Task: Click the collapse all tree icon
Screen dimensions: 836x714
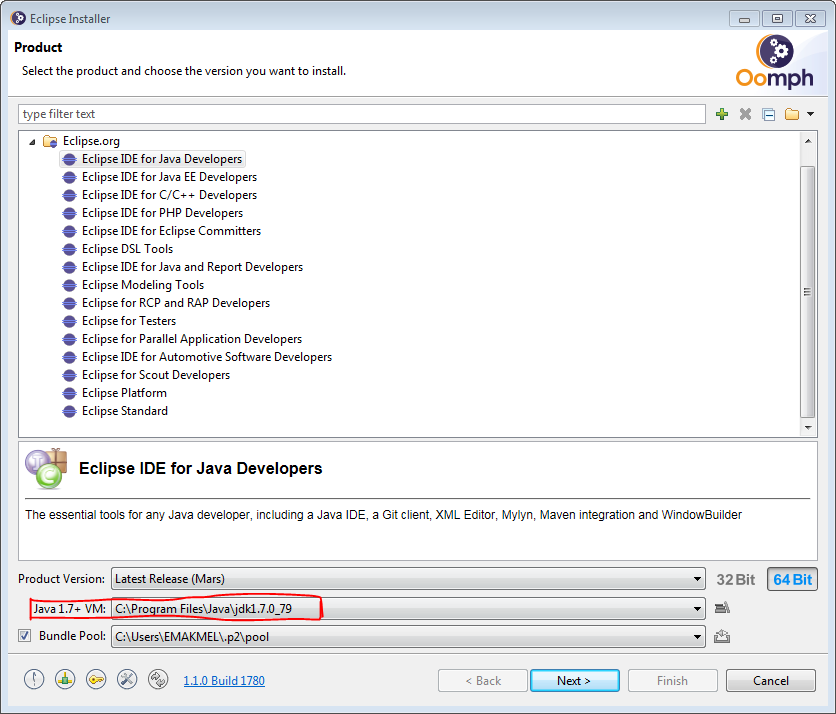Action: pos(768,114)
